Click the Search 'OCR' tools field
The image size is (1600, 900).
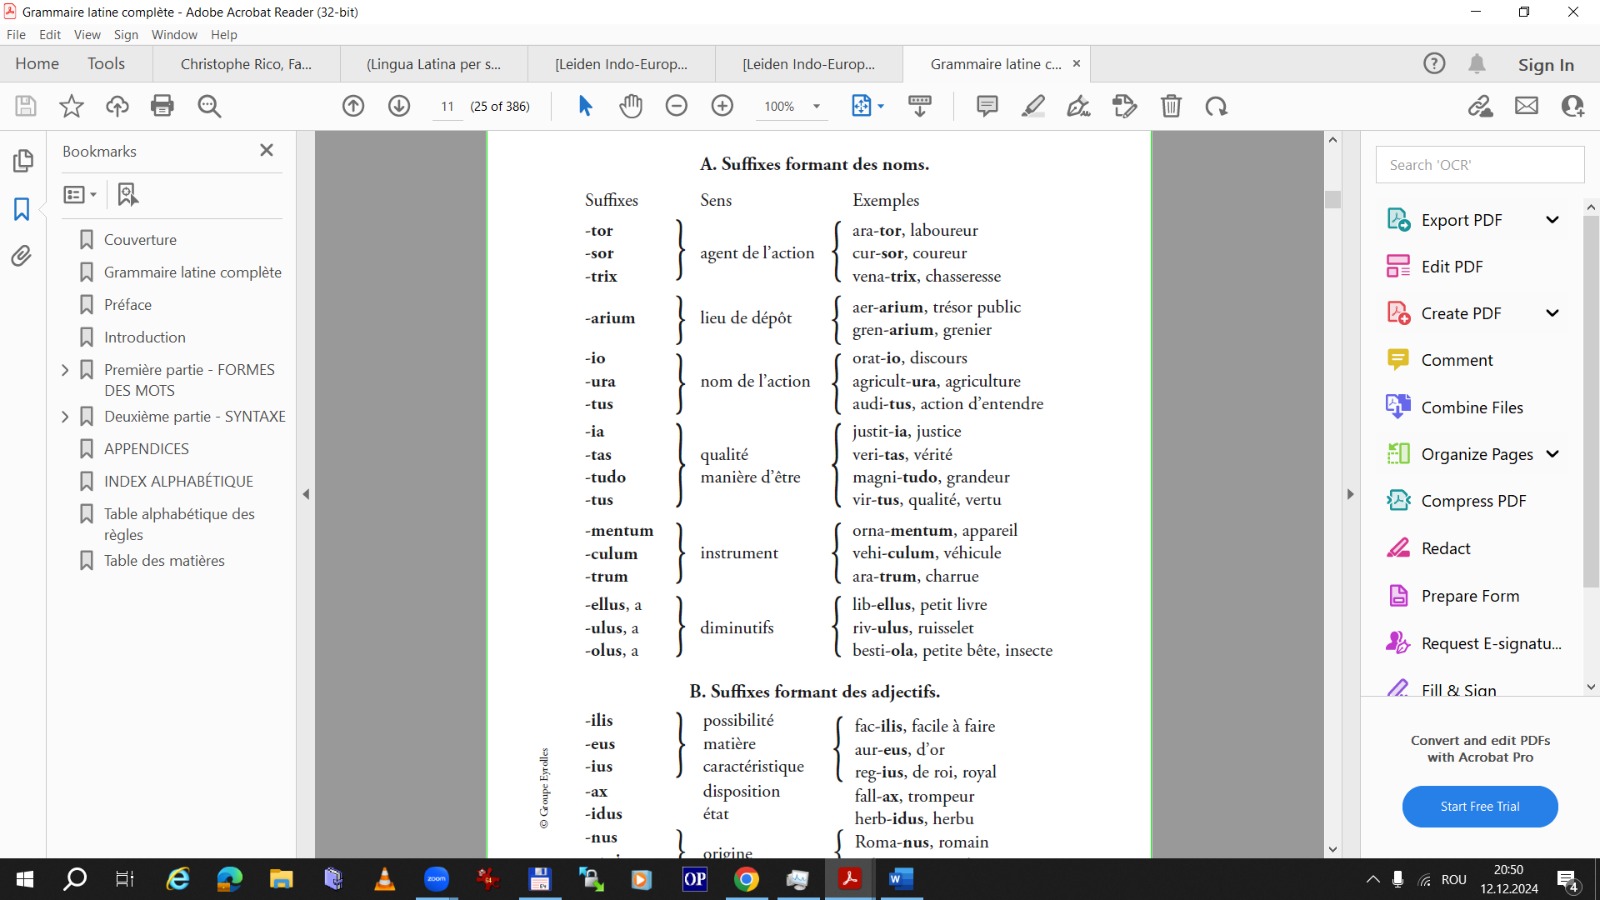(x=1480, y=165)
